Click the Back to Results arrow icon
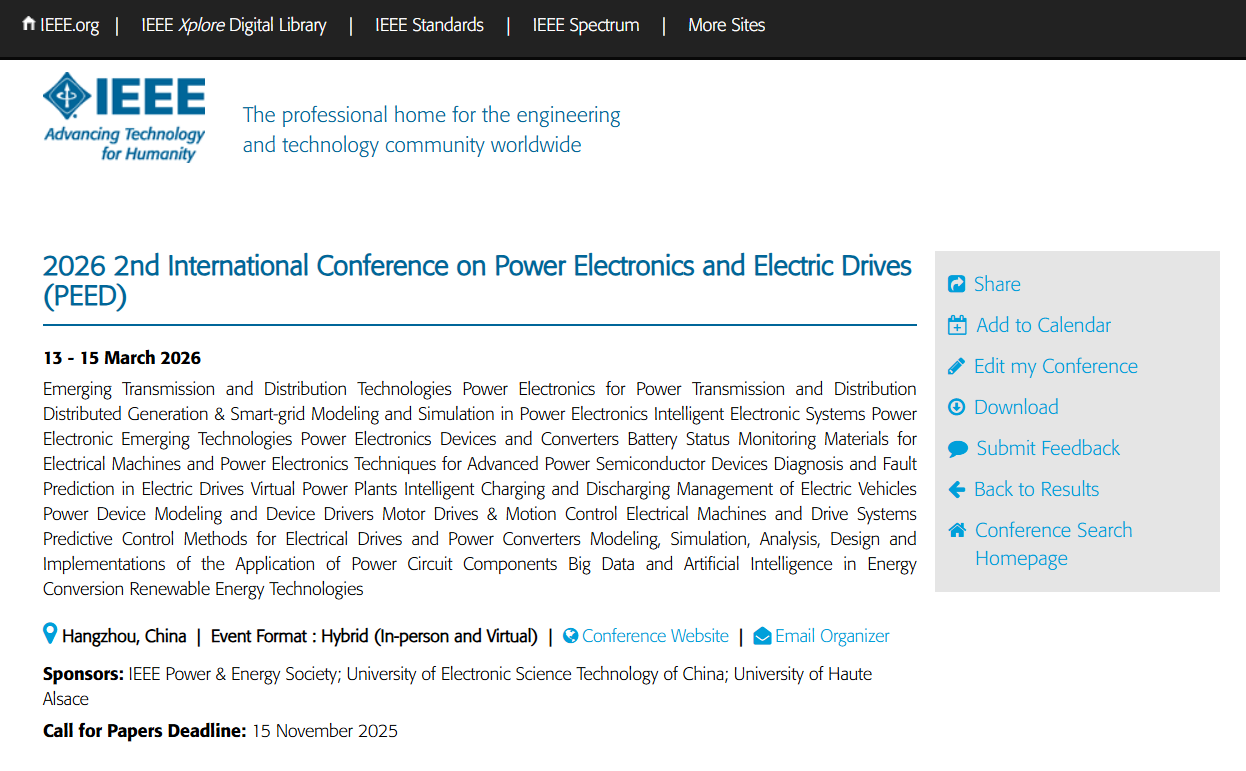 (956, 490)
